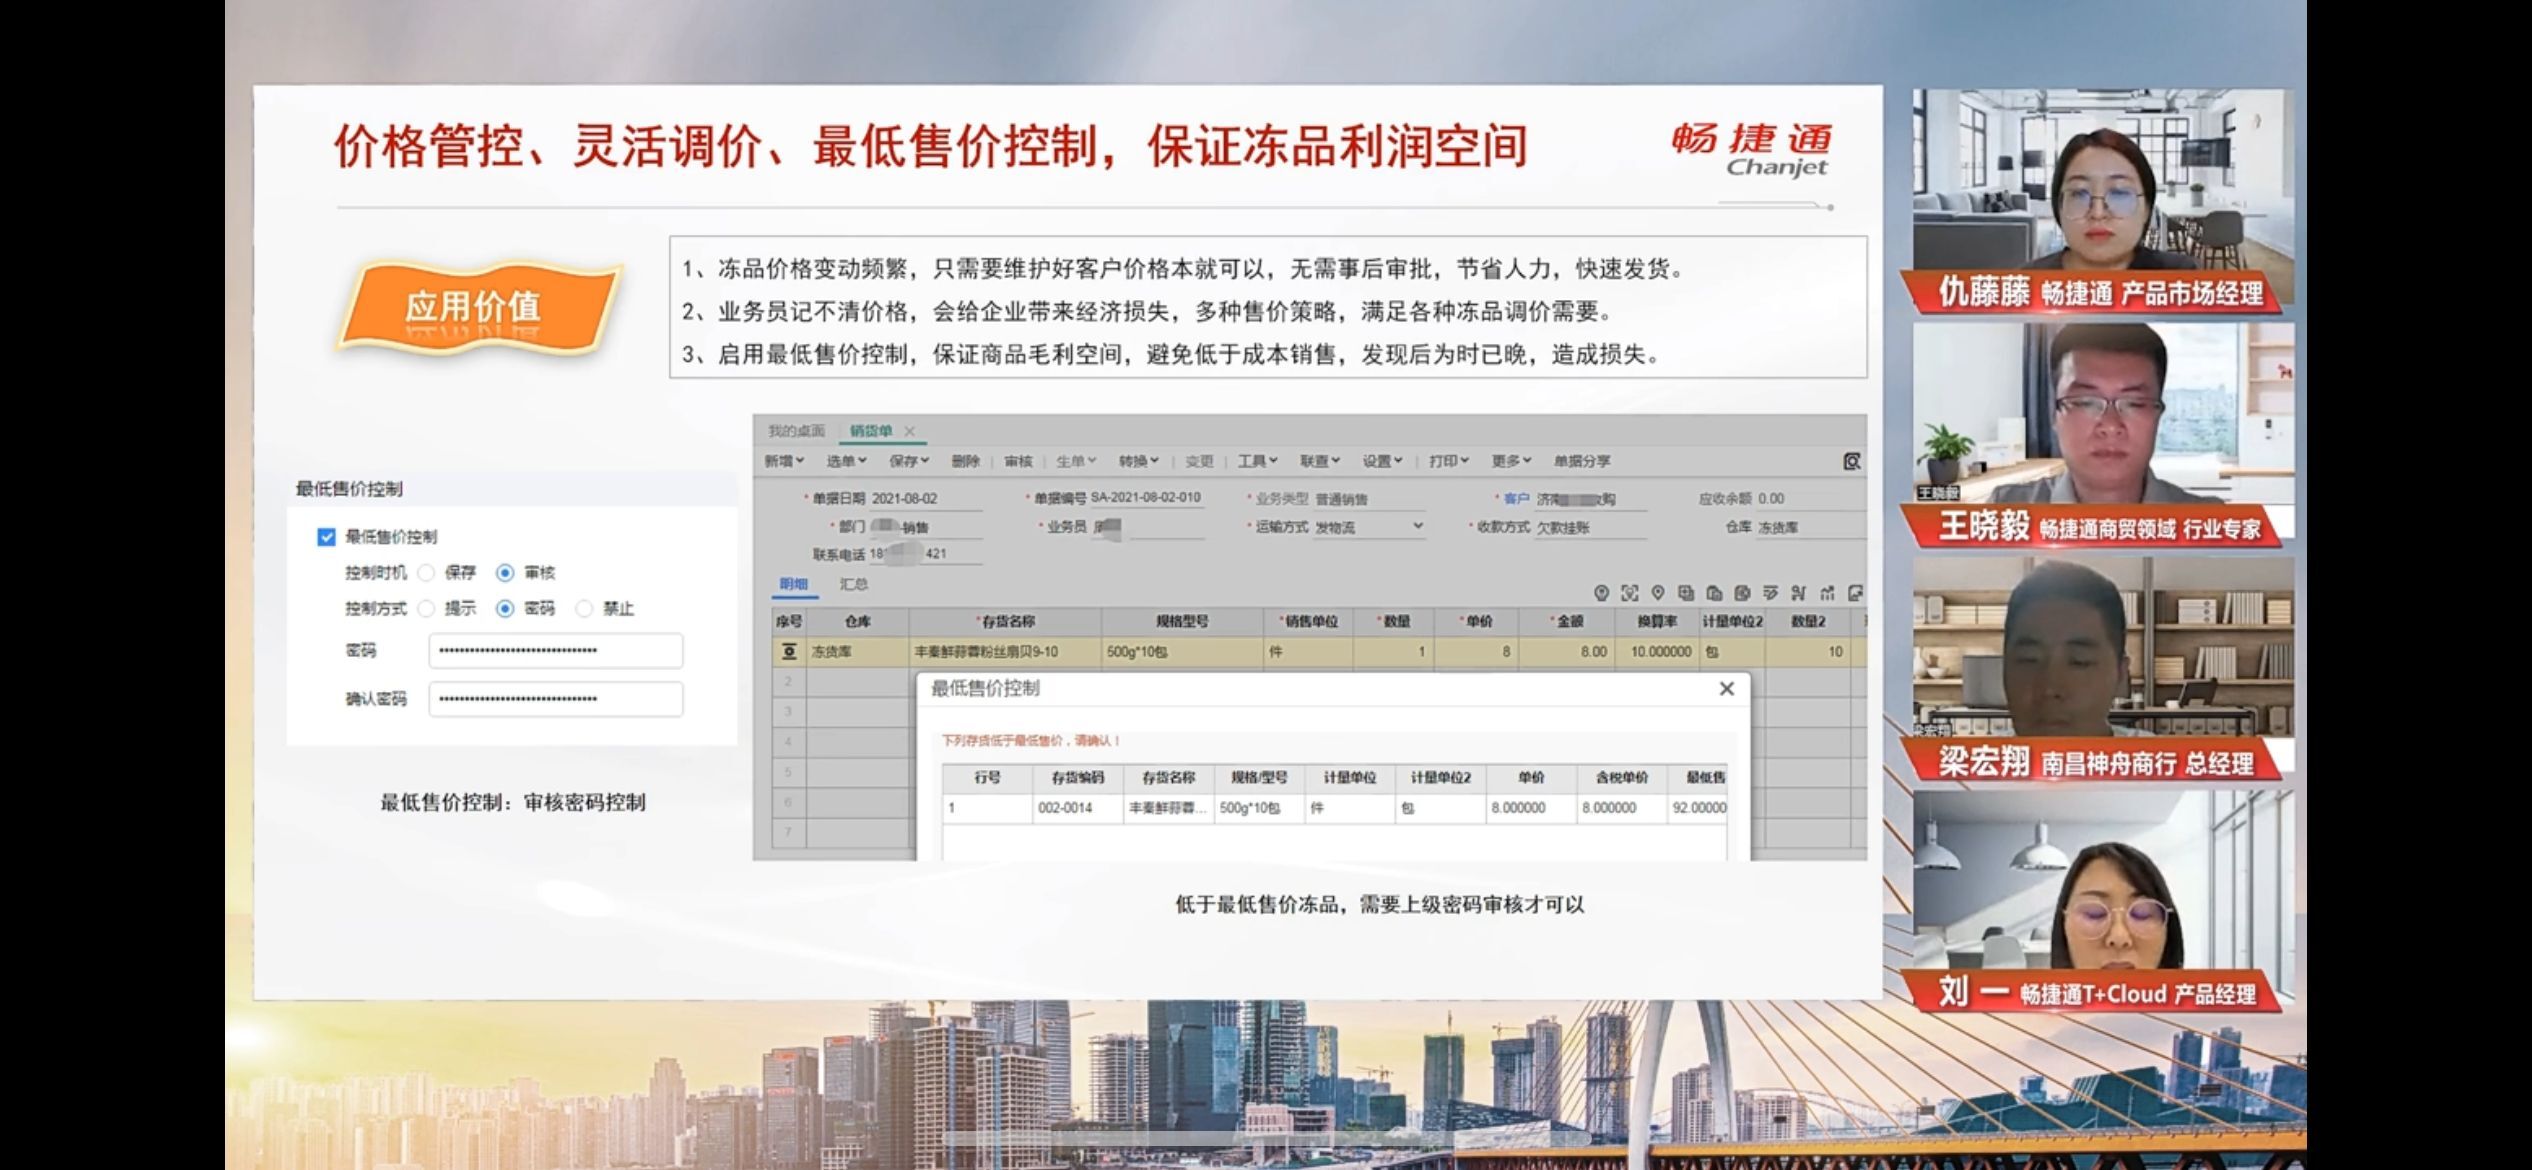
Task: Click the 10.000000 换算率 cell
Action: pyautogui.click(x=1657, y=652)
